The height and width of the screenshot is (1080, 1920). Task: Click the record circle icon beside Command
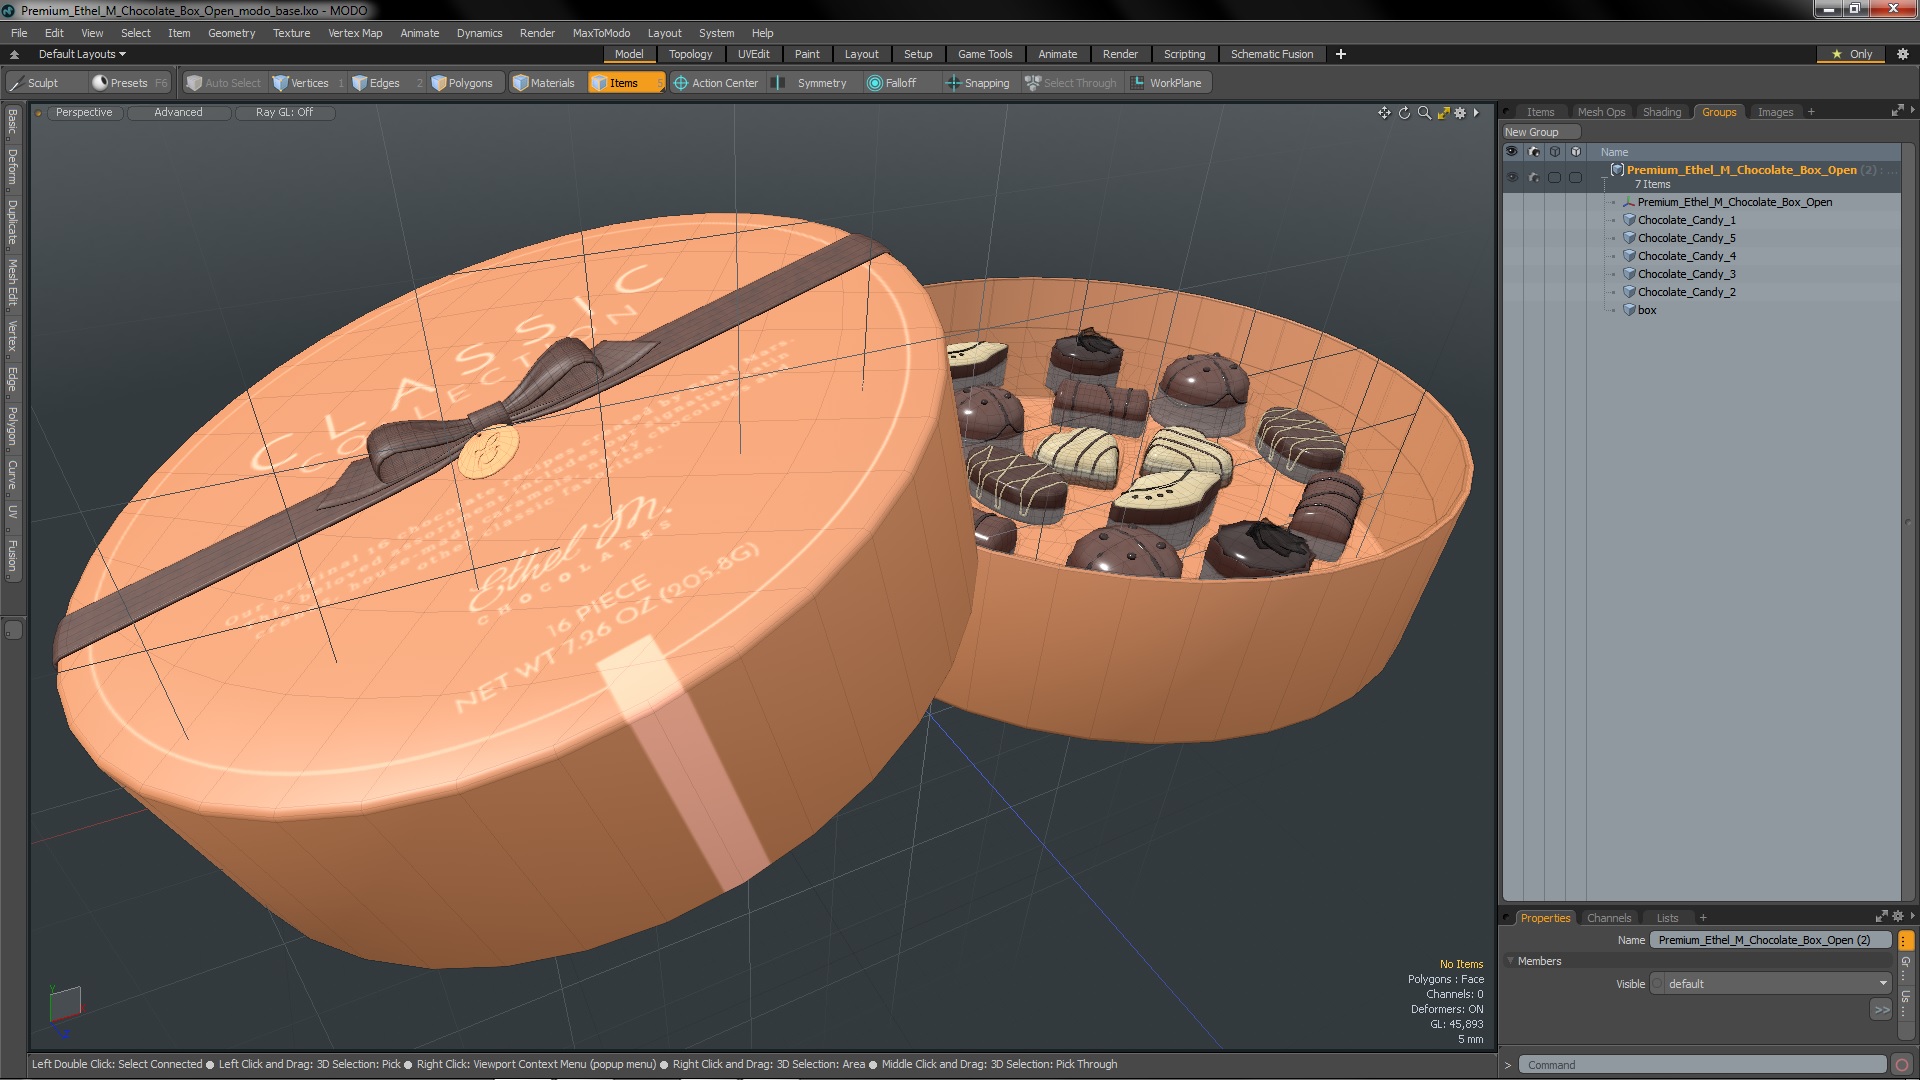tap(1902, 1065)
